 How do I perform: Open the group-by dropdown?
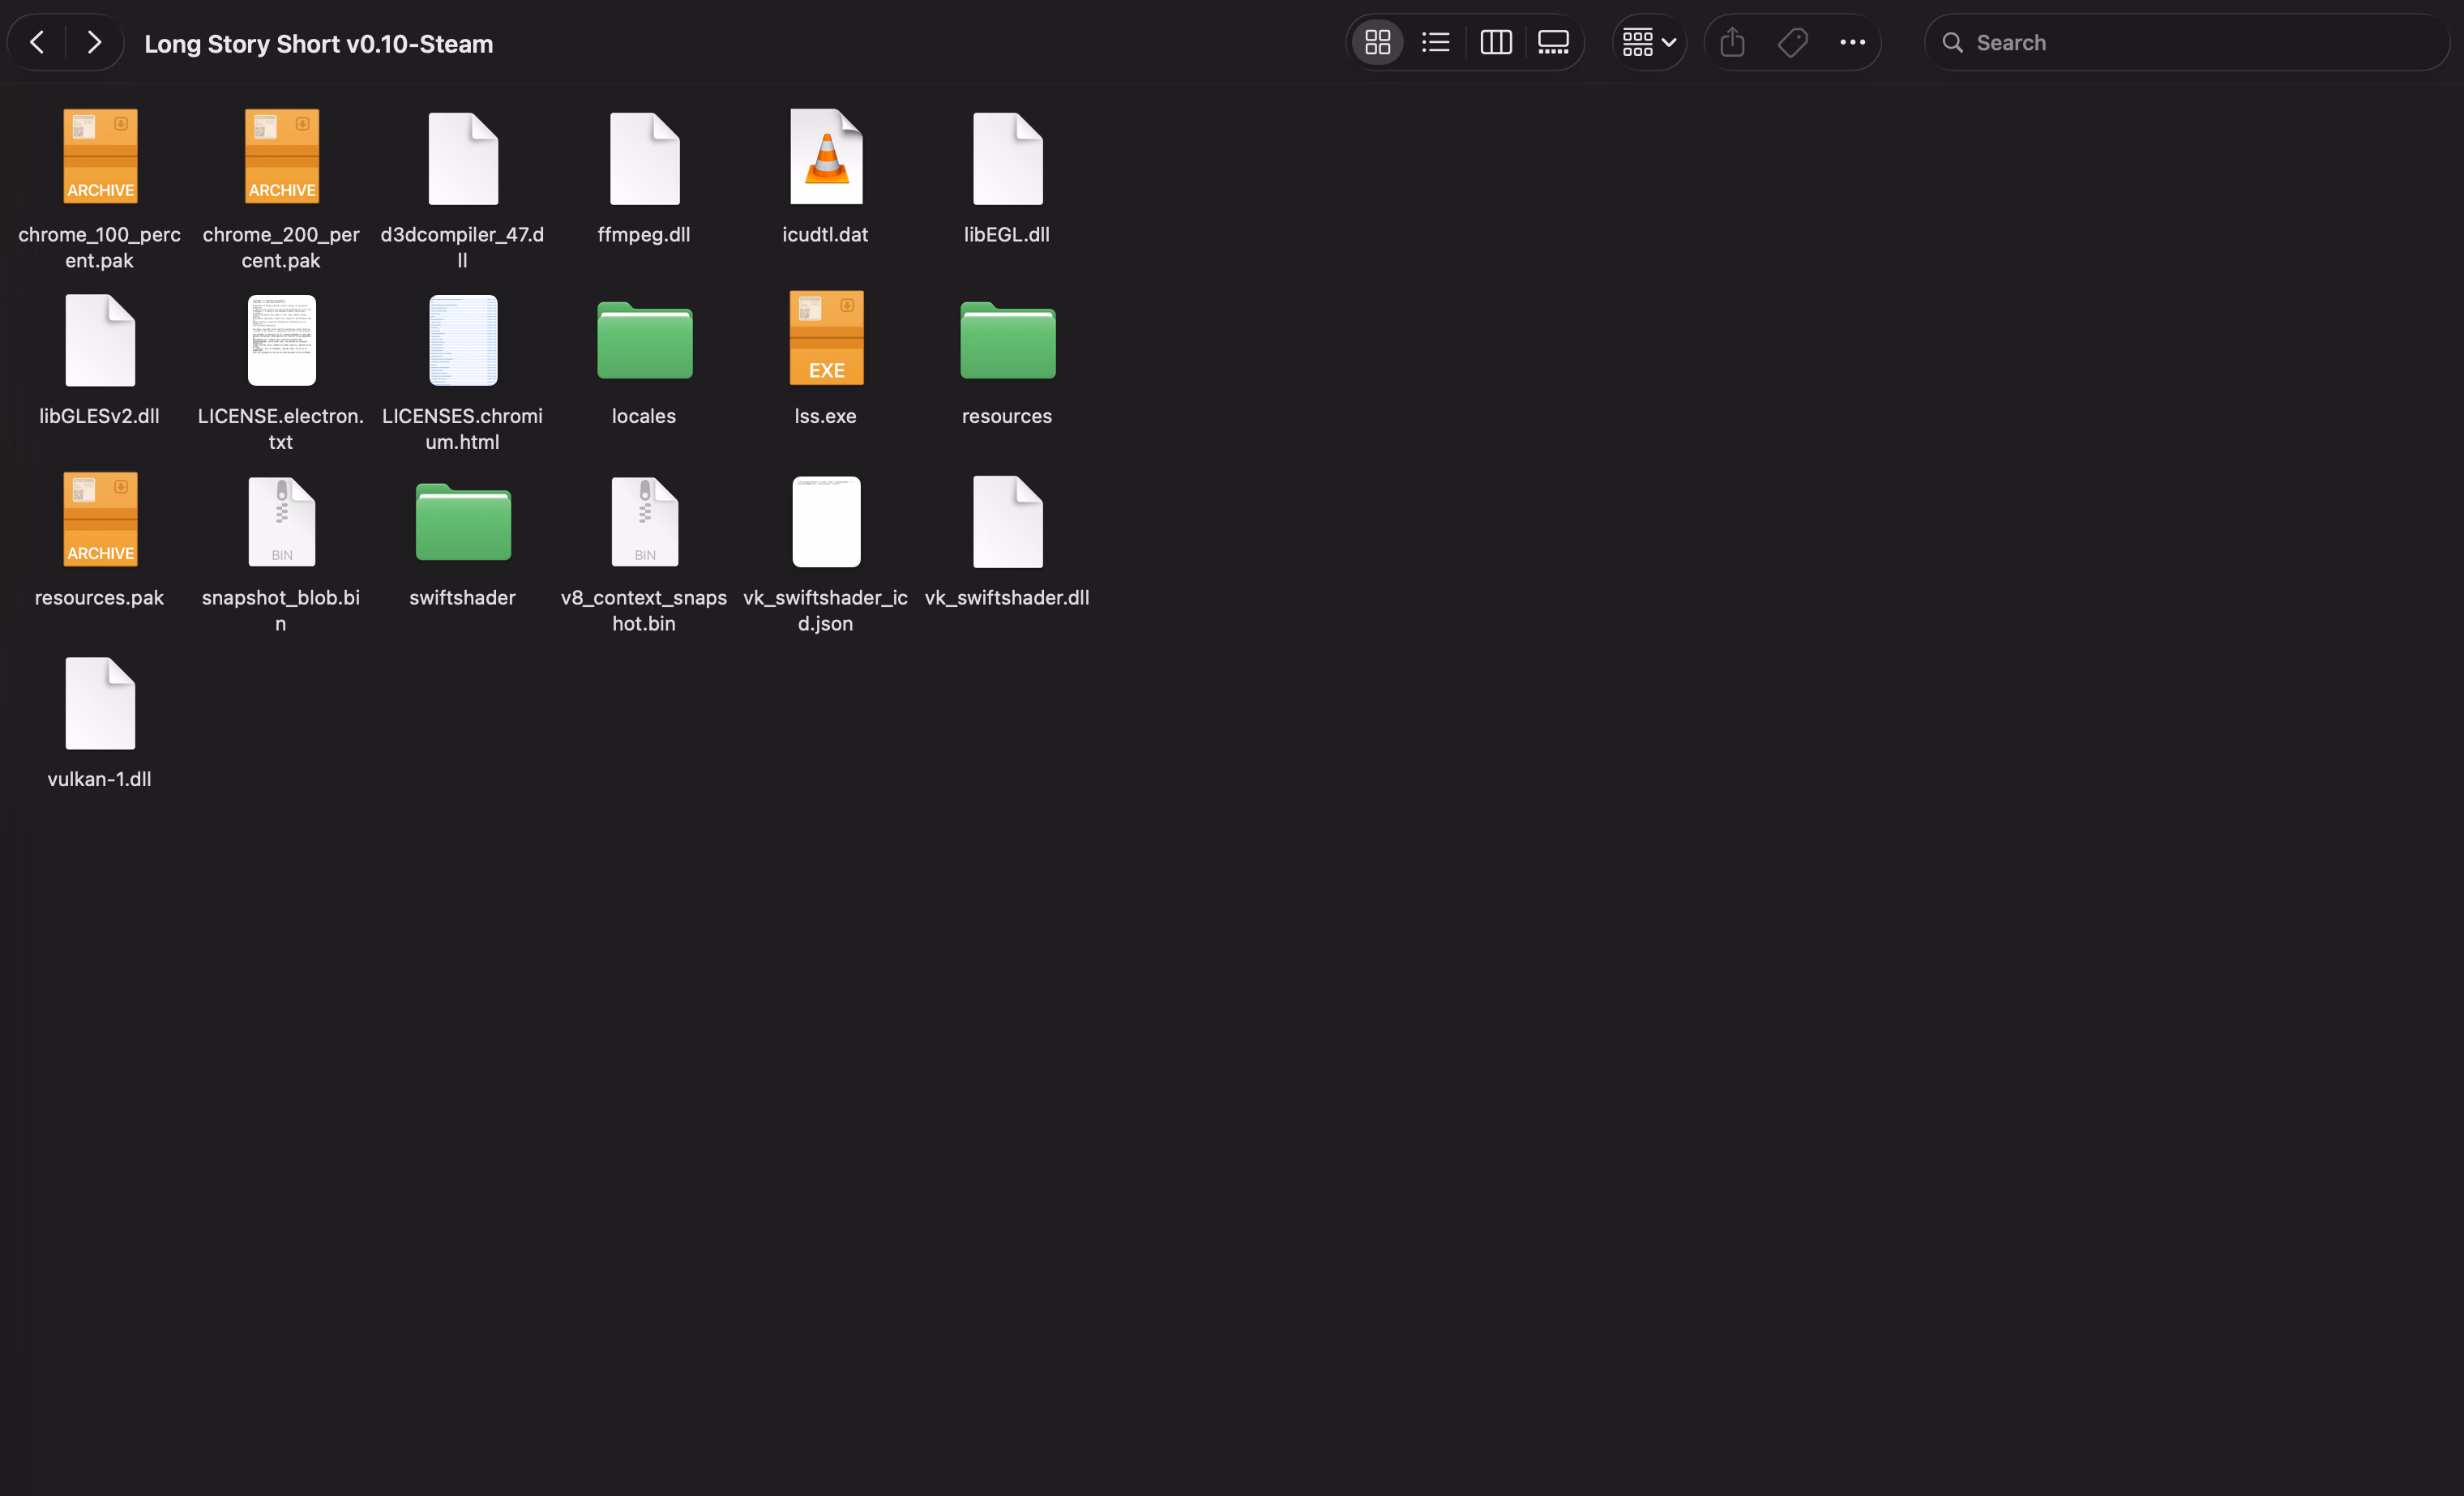click(x=1648, y=42)
